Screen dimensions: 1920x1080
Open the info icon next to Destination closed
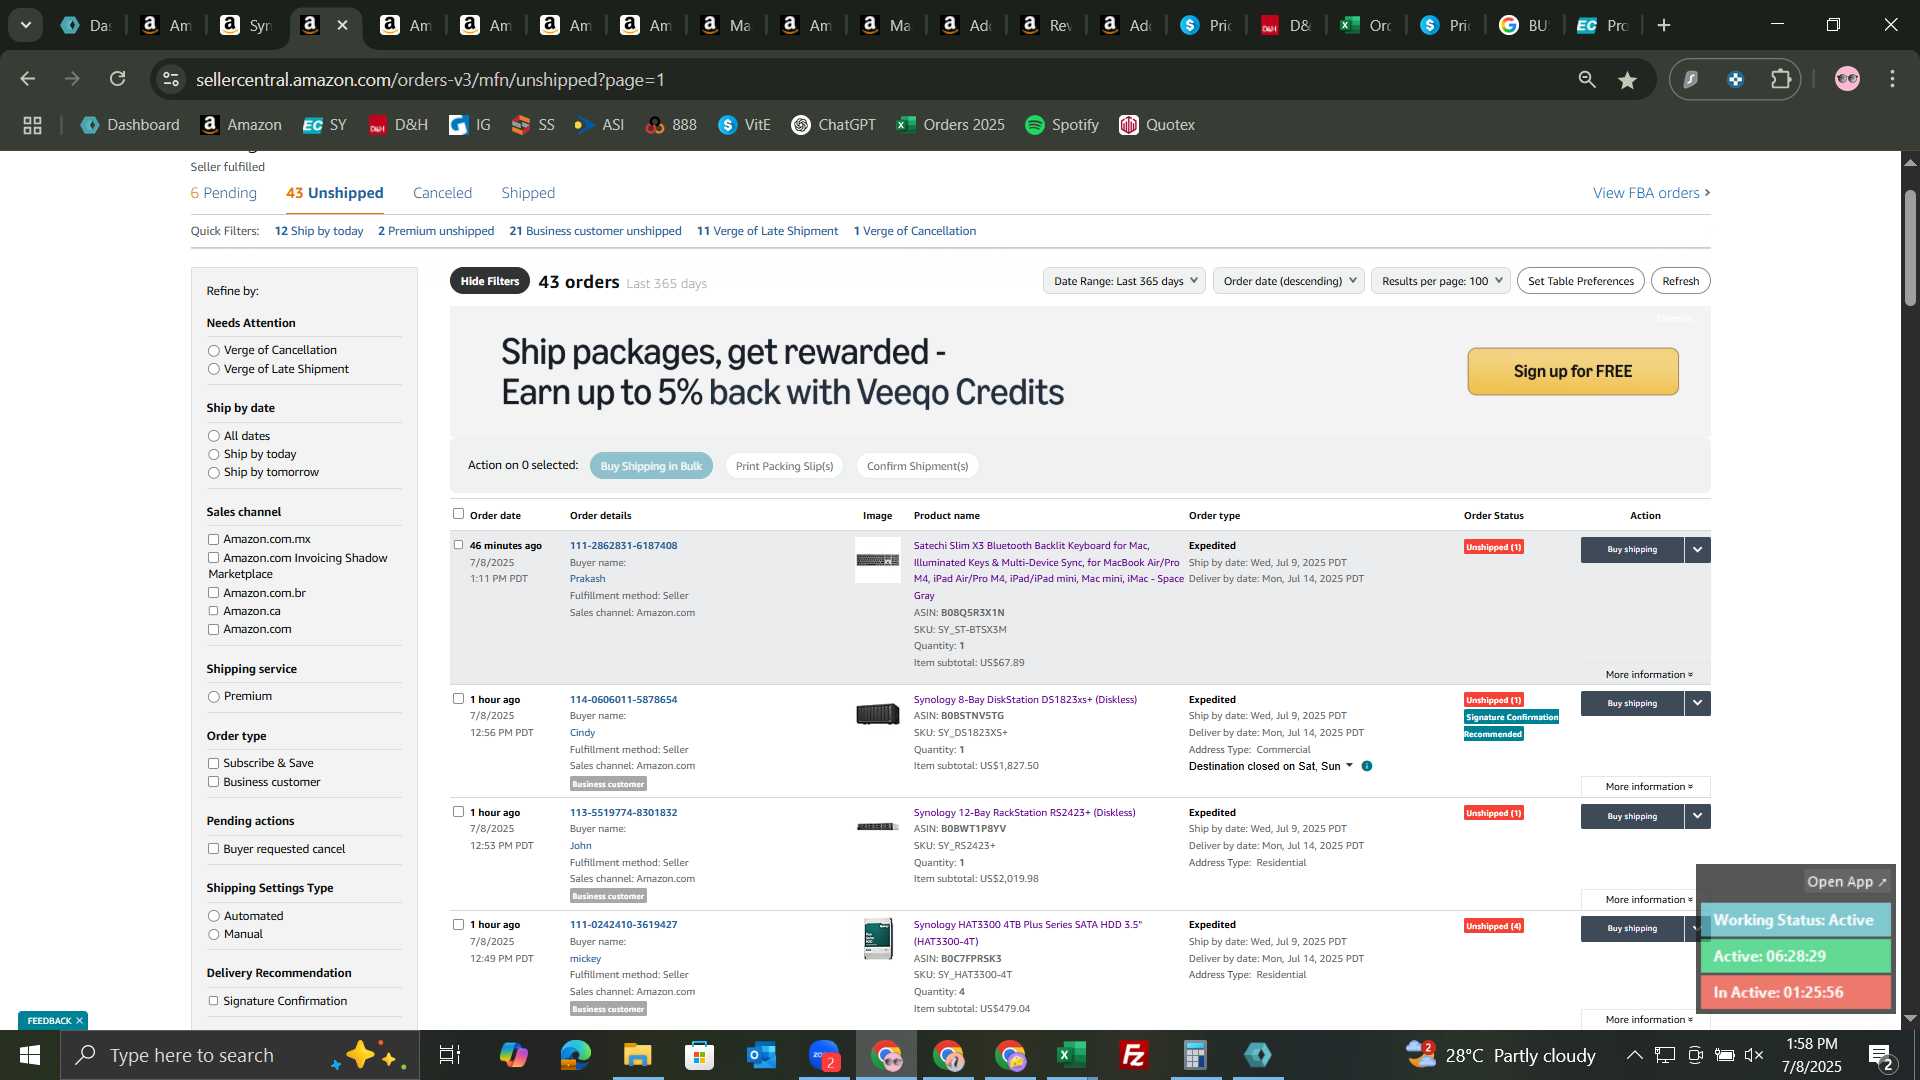(x=1366, y=766)
